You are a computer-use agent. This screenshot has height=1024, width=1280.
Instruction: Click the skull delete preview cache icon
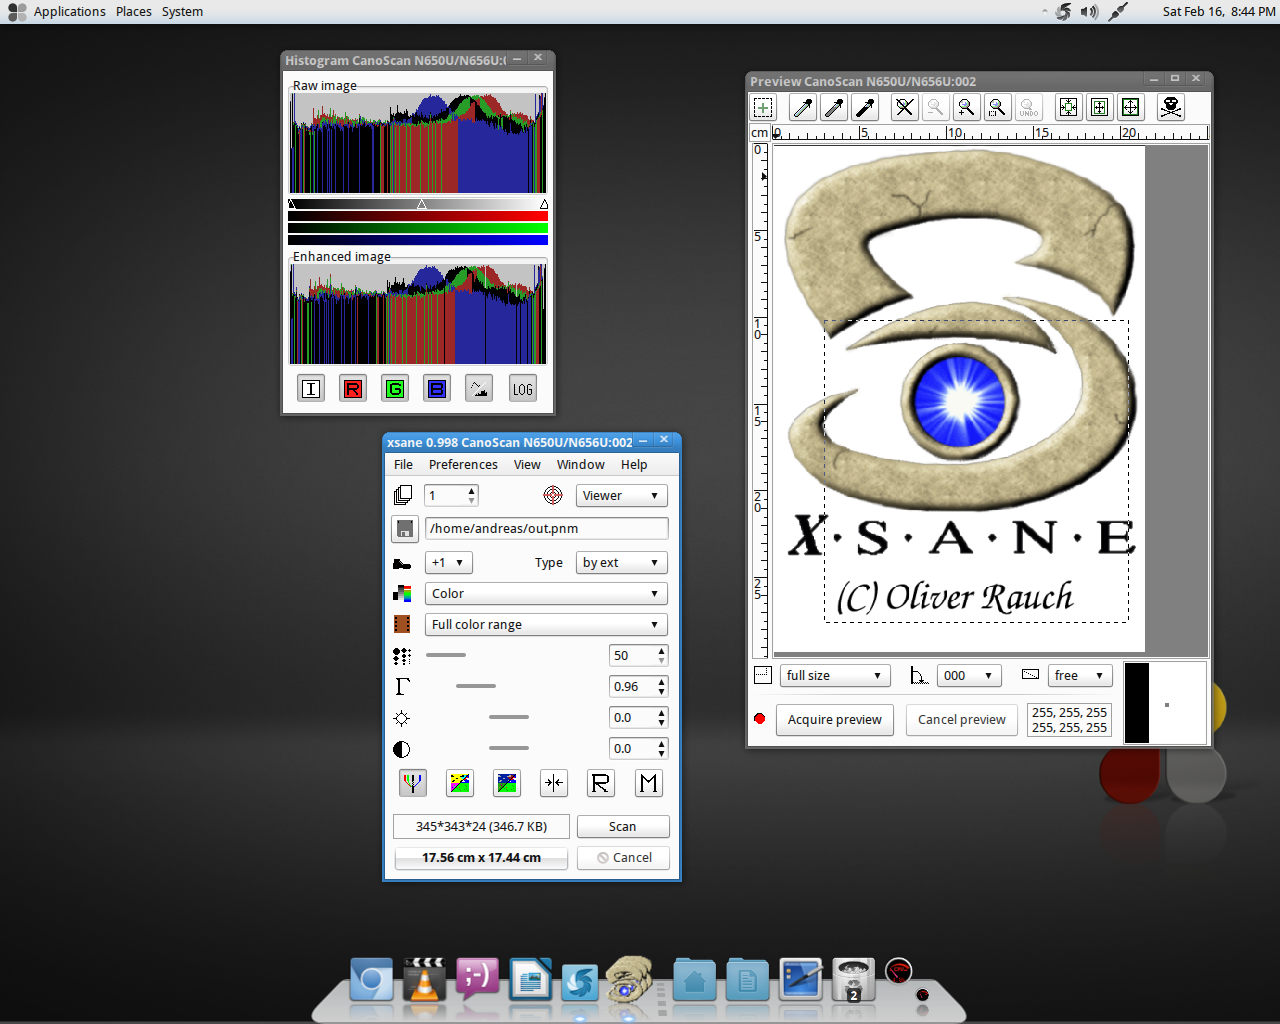(1171, 107)
